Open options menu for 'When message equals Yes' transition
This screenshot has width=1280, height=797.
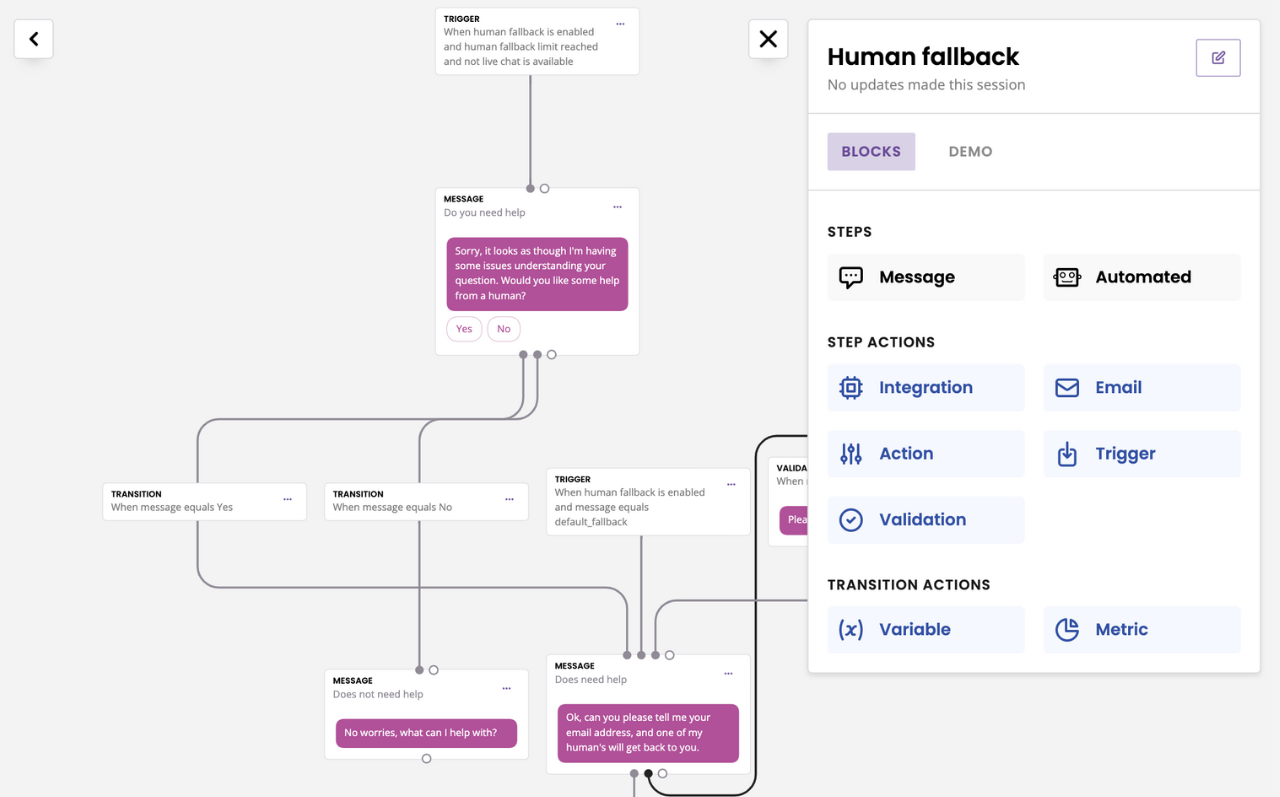coord(287,499)
